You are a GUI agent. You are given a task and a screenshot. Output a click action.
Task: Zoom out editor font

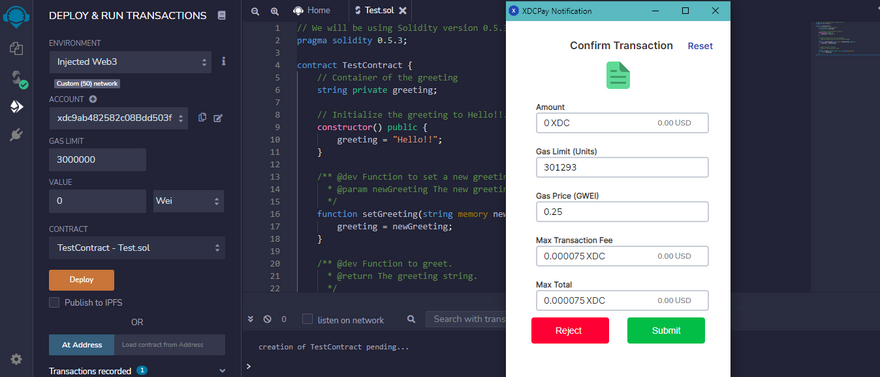[255, 11]
